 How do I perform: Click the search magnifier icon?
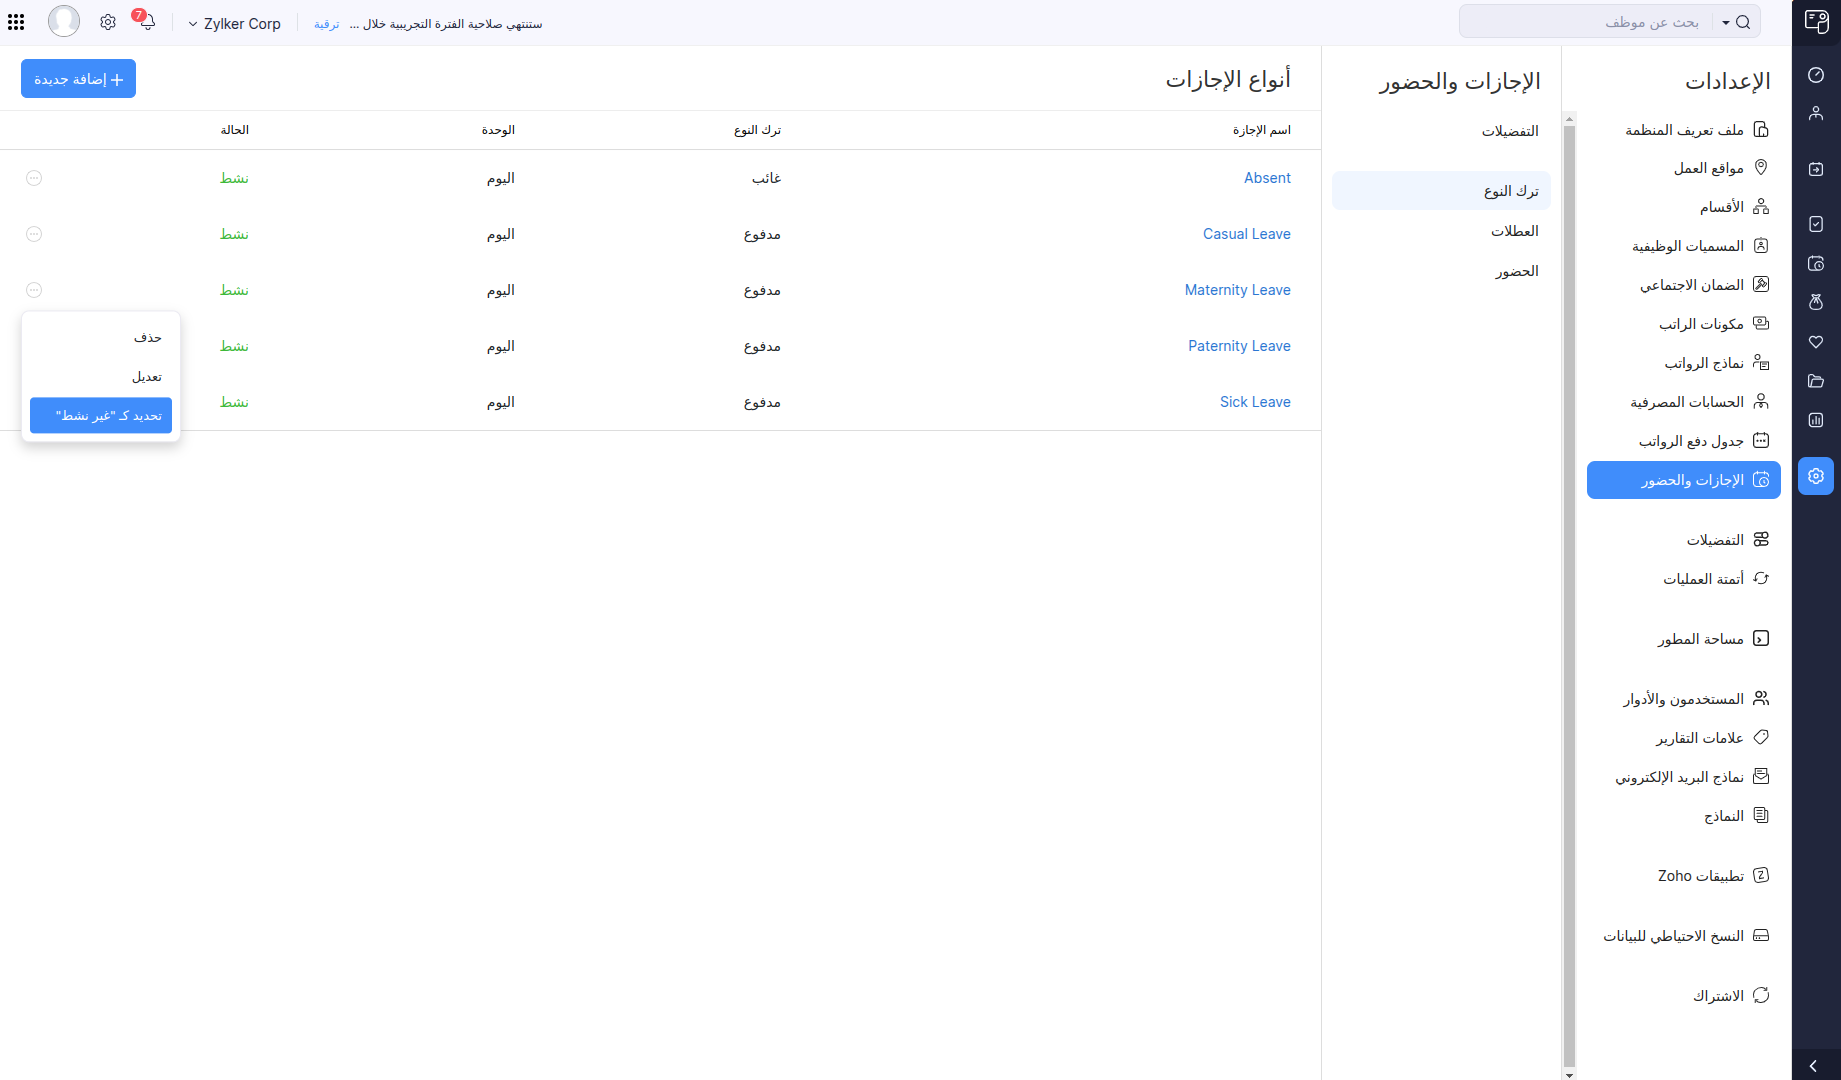pyautogui.click(x=1743, y=22)
